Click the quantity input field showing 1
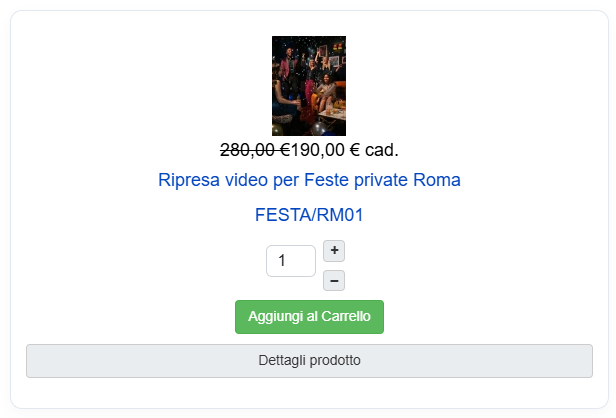This screenshot has height=418, width=616. tap(291, 261)
